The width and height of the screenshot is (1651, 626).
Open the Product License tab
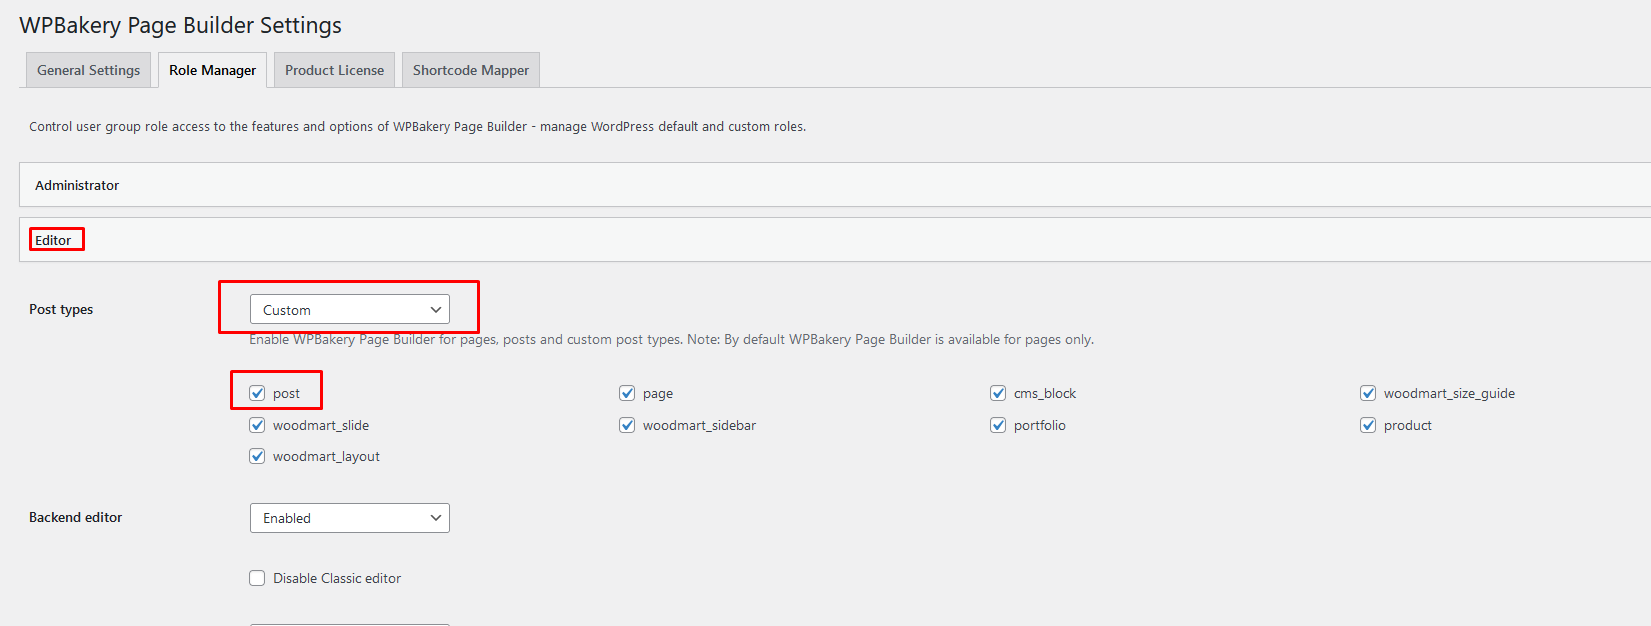click(x=334, y=70)
